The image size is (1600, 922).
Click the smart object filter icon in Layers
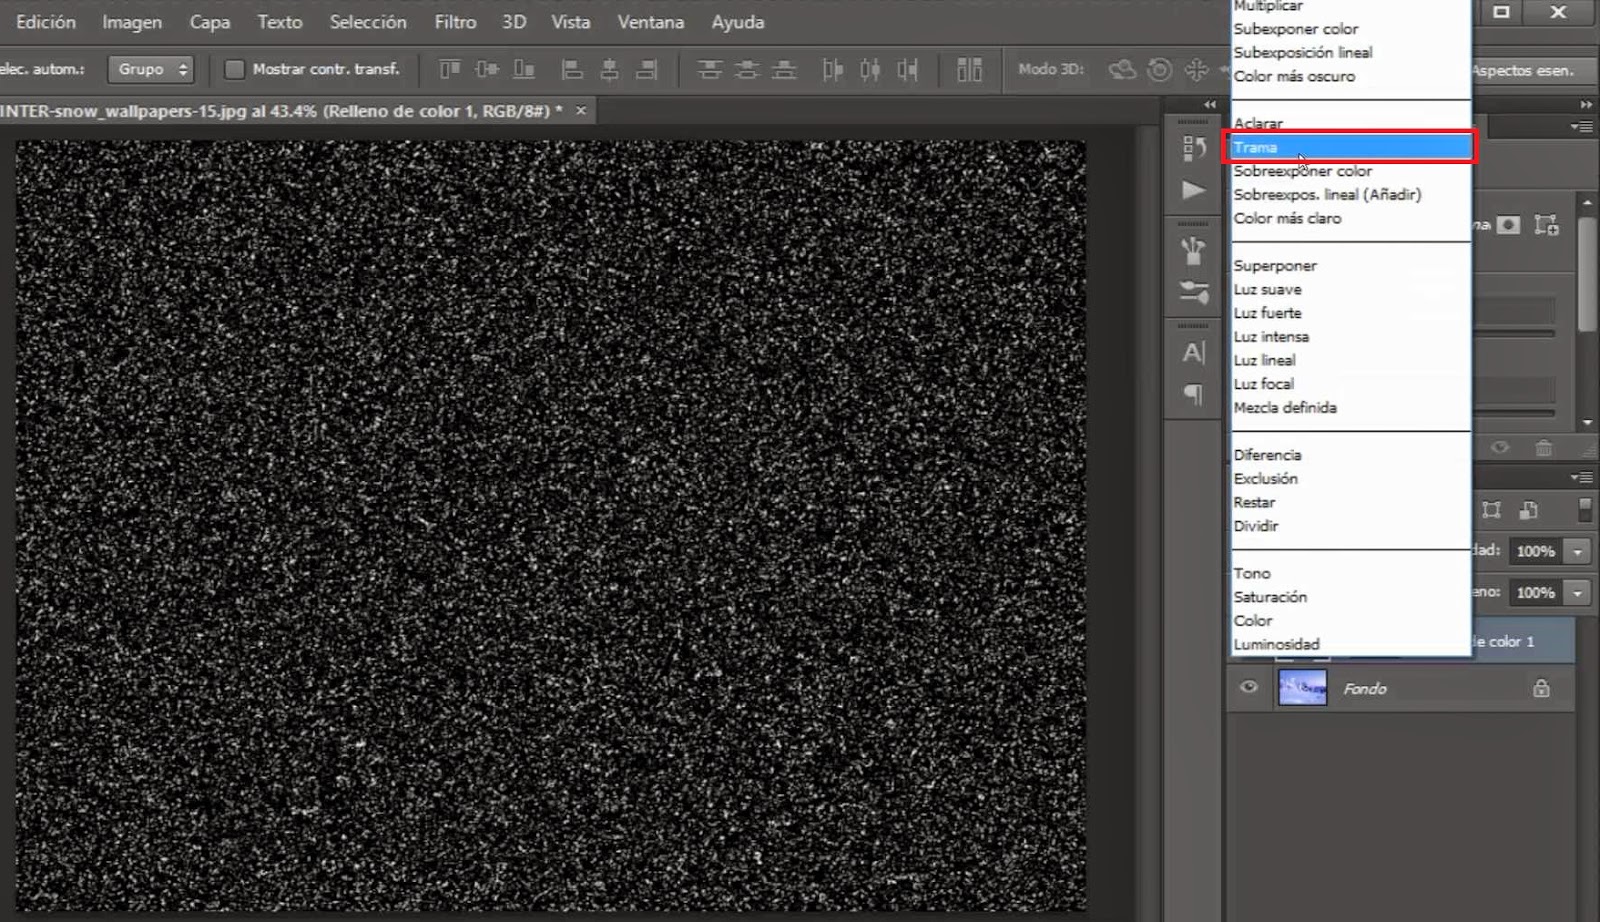(1528, 510)
